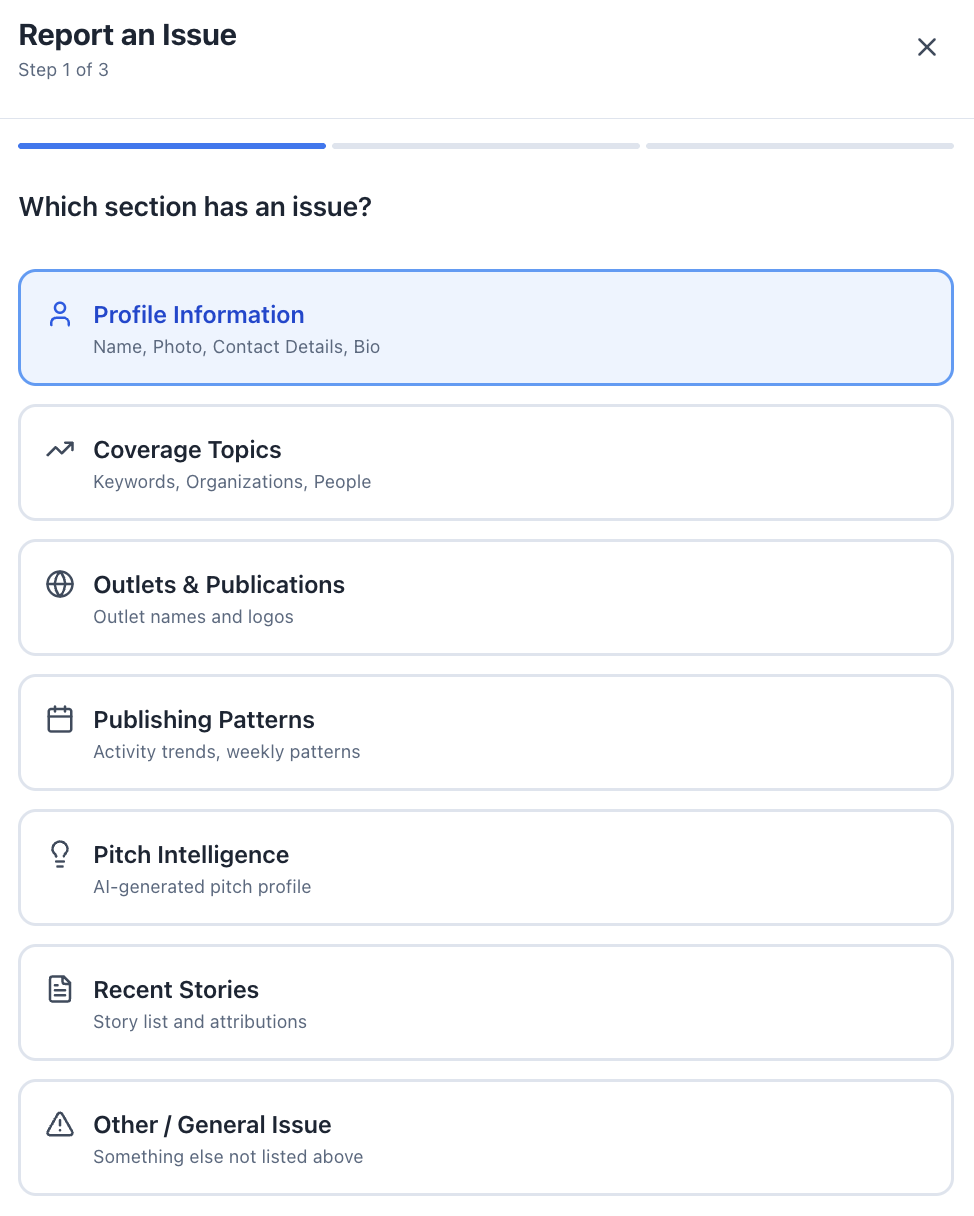This screenshot has width=974, height=1216.
Task: Select the Profile Information section option
Action: pos(486,328)
